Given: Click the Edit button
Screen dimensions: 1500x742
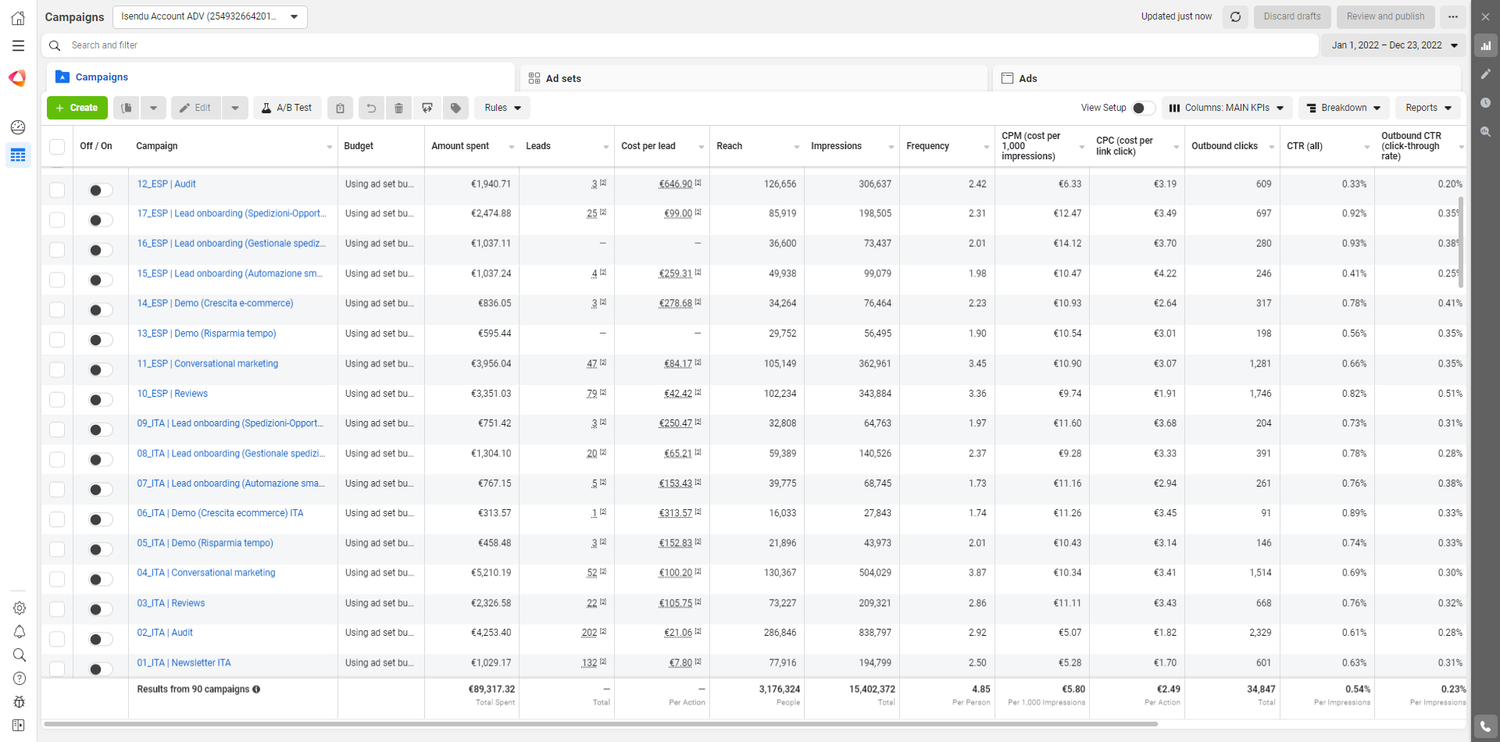Looking at the screenshot, I should [x=196, y=108].
